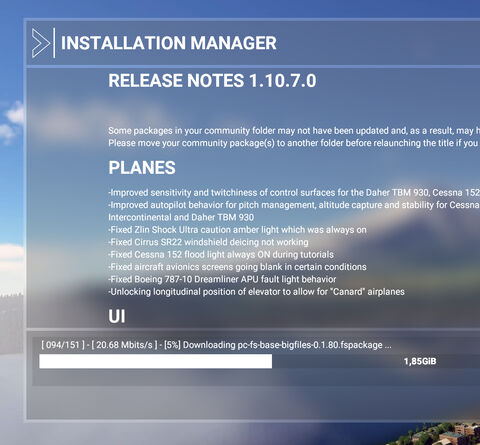The height and width of the screenshot is (445, 480).
Task: Click the 1,85GiB download size label
Action: (420, 361)
